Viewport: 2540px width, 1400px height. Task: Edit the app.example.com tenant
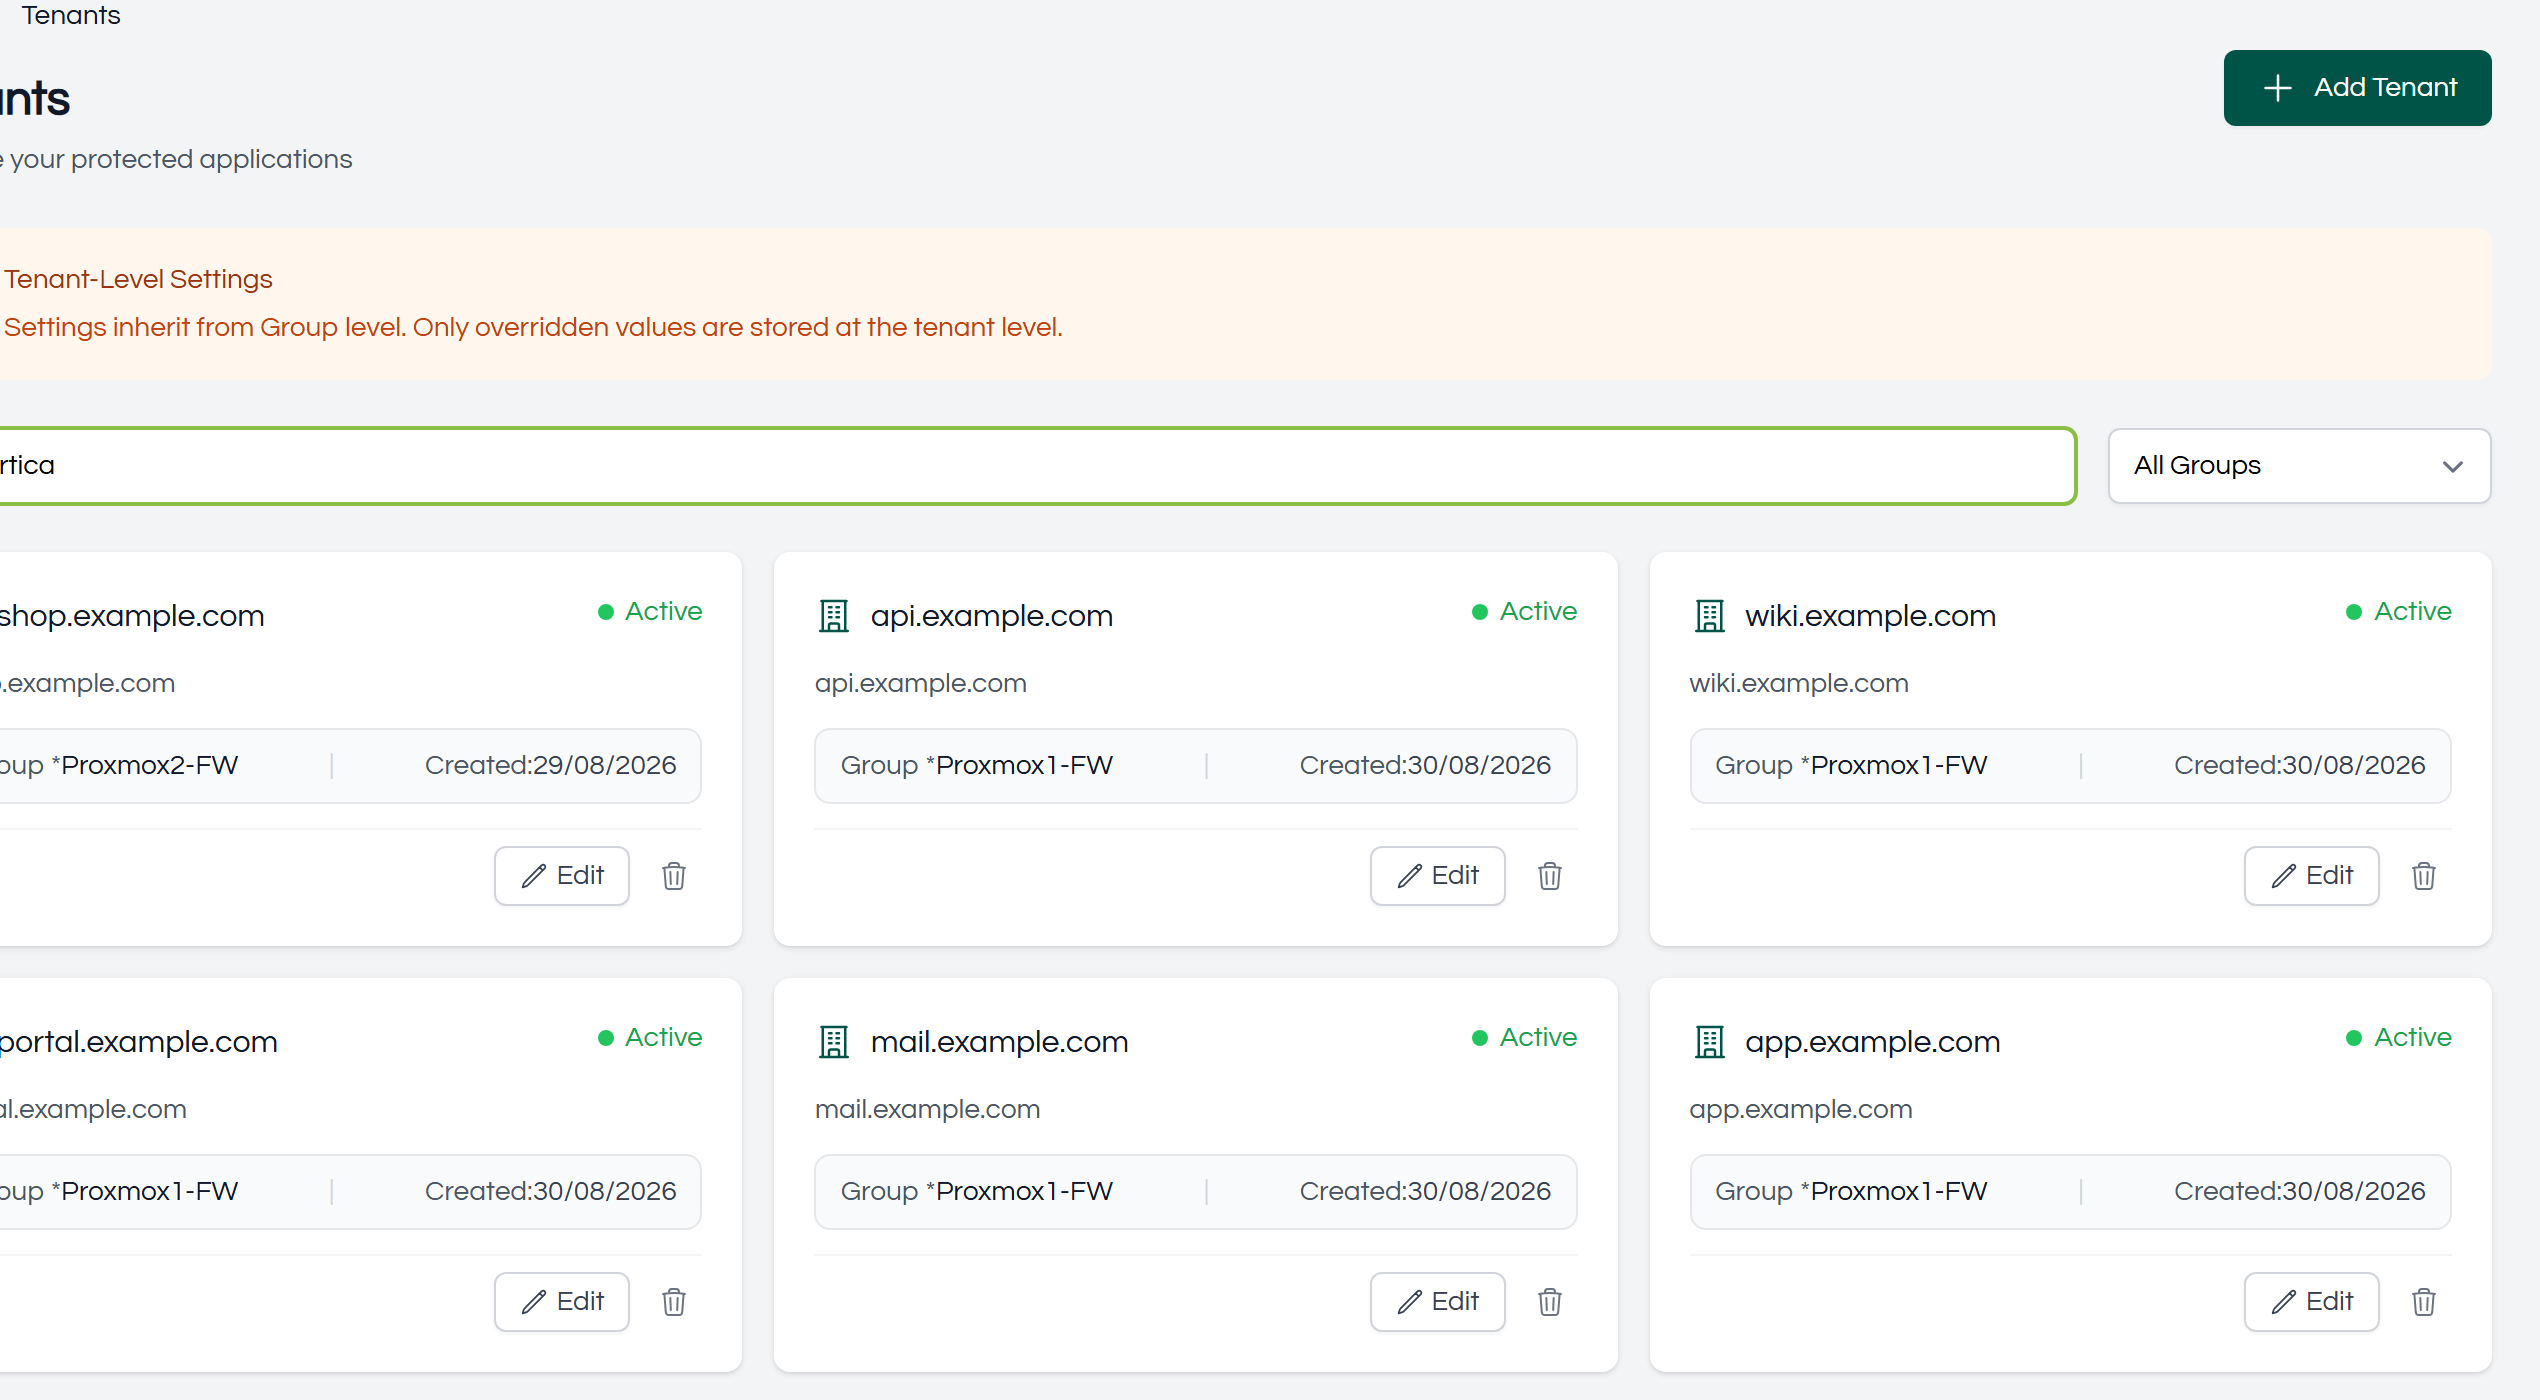(x=2311, y=1302)
